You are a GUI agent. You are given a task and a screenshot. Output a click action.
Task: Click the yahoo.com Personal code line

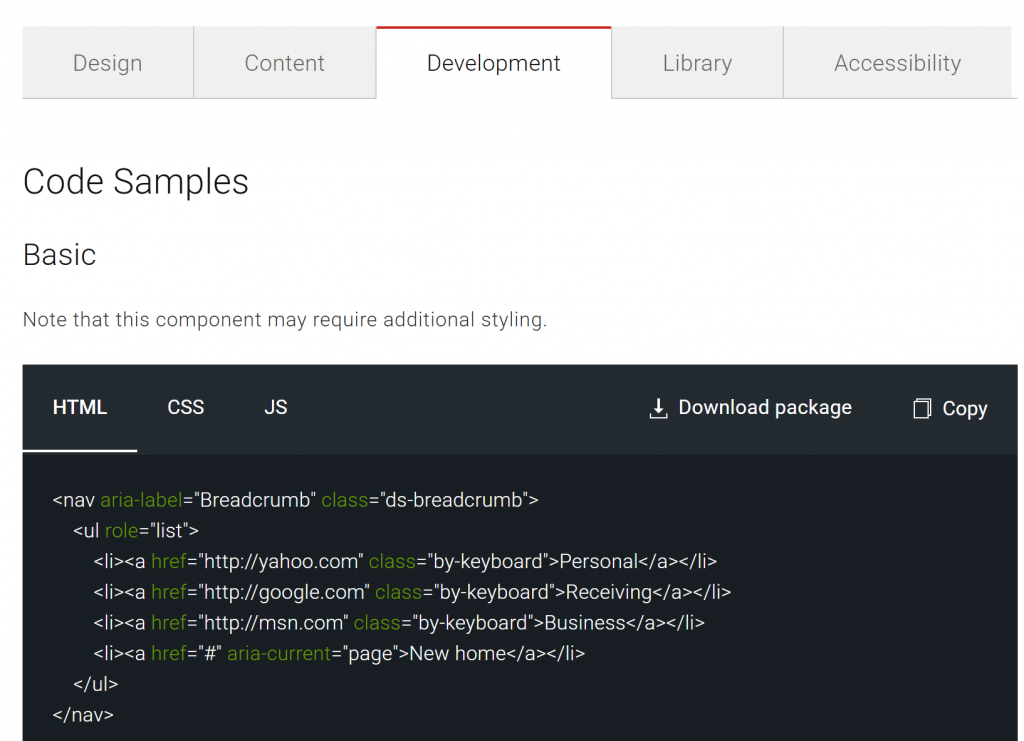405,562
